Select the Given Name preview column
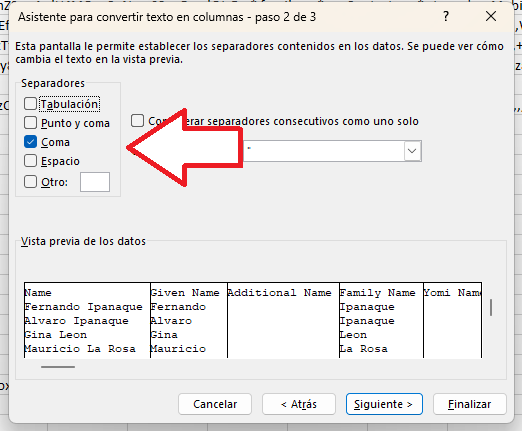Screen dimensions: 522x431 189,321
